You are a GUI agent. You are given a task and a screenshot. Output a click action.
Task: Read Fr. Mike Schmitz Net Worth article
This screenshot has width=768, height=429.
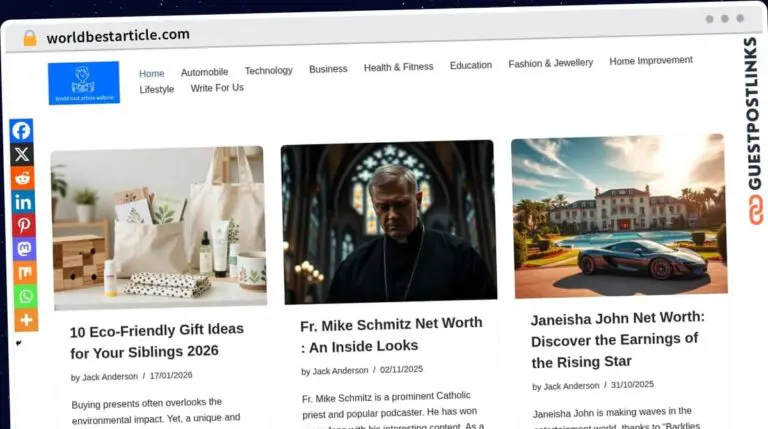tap(391, 334)
